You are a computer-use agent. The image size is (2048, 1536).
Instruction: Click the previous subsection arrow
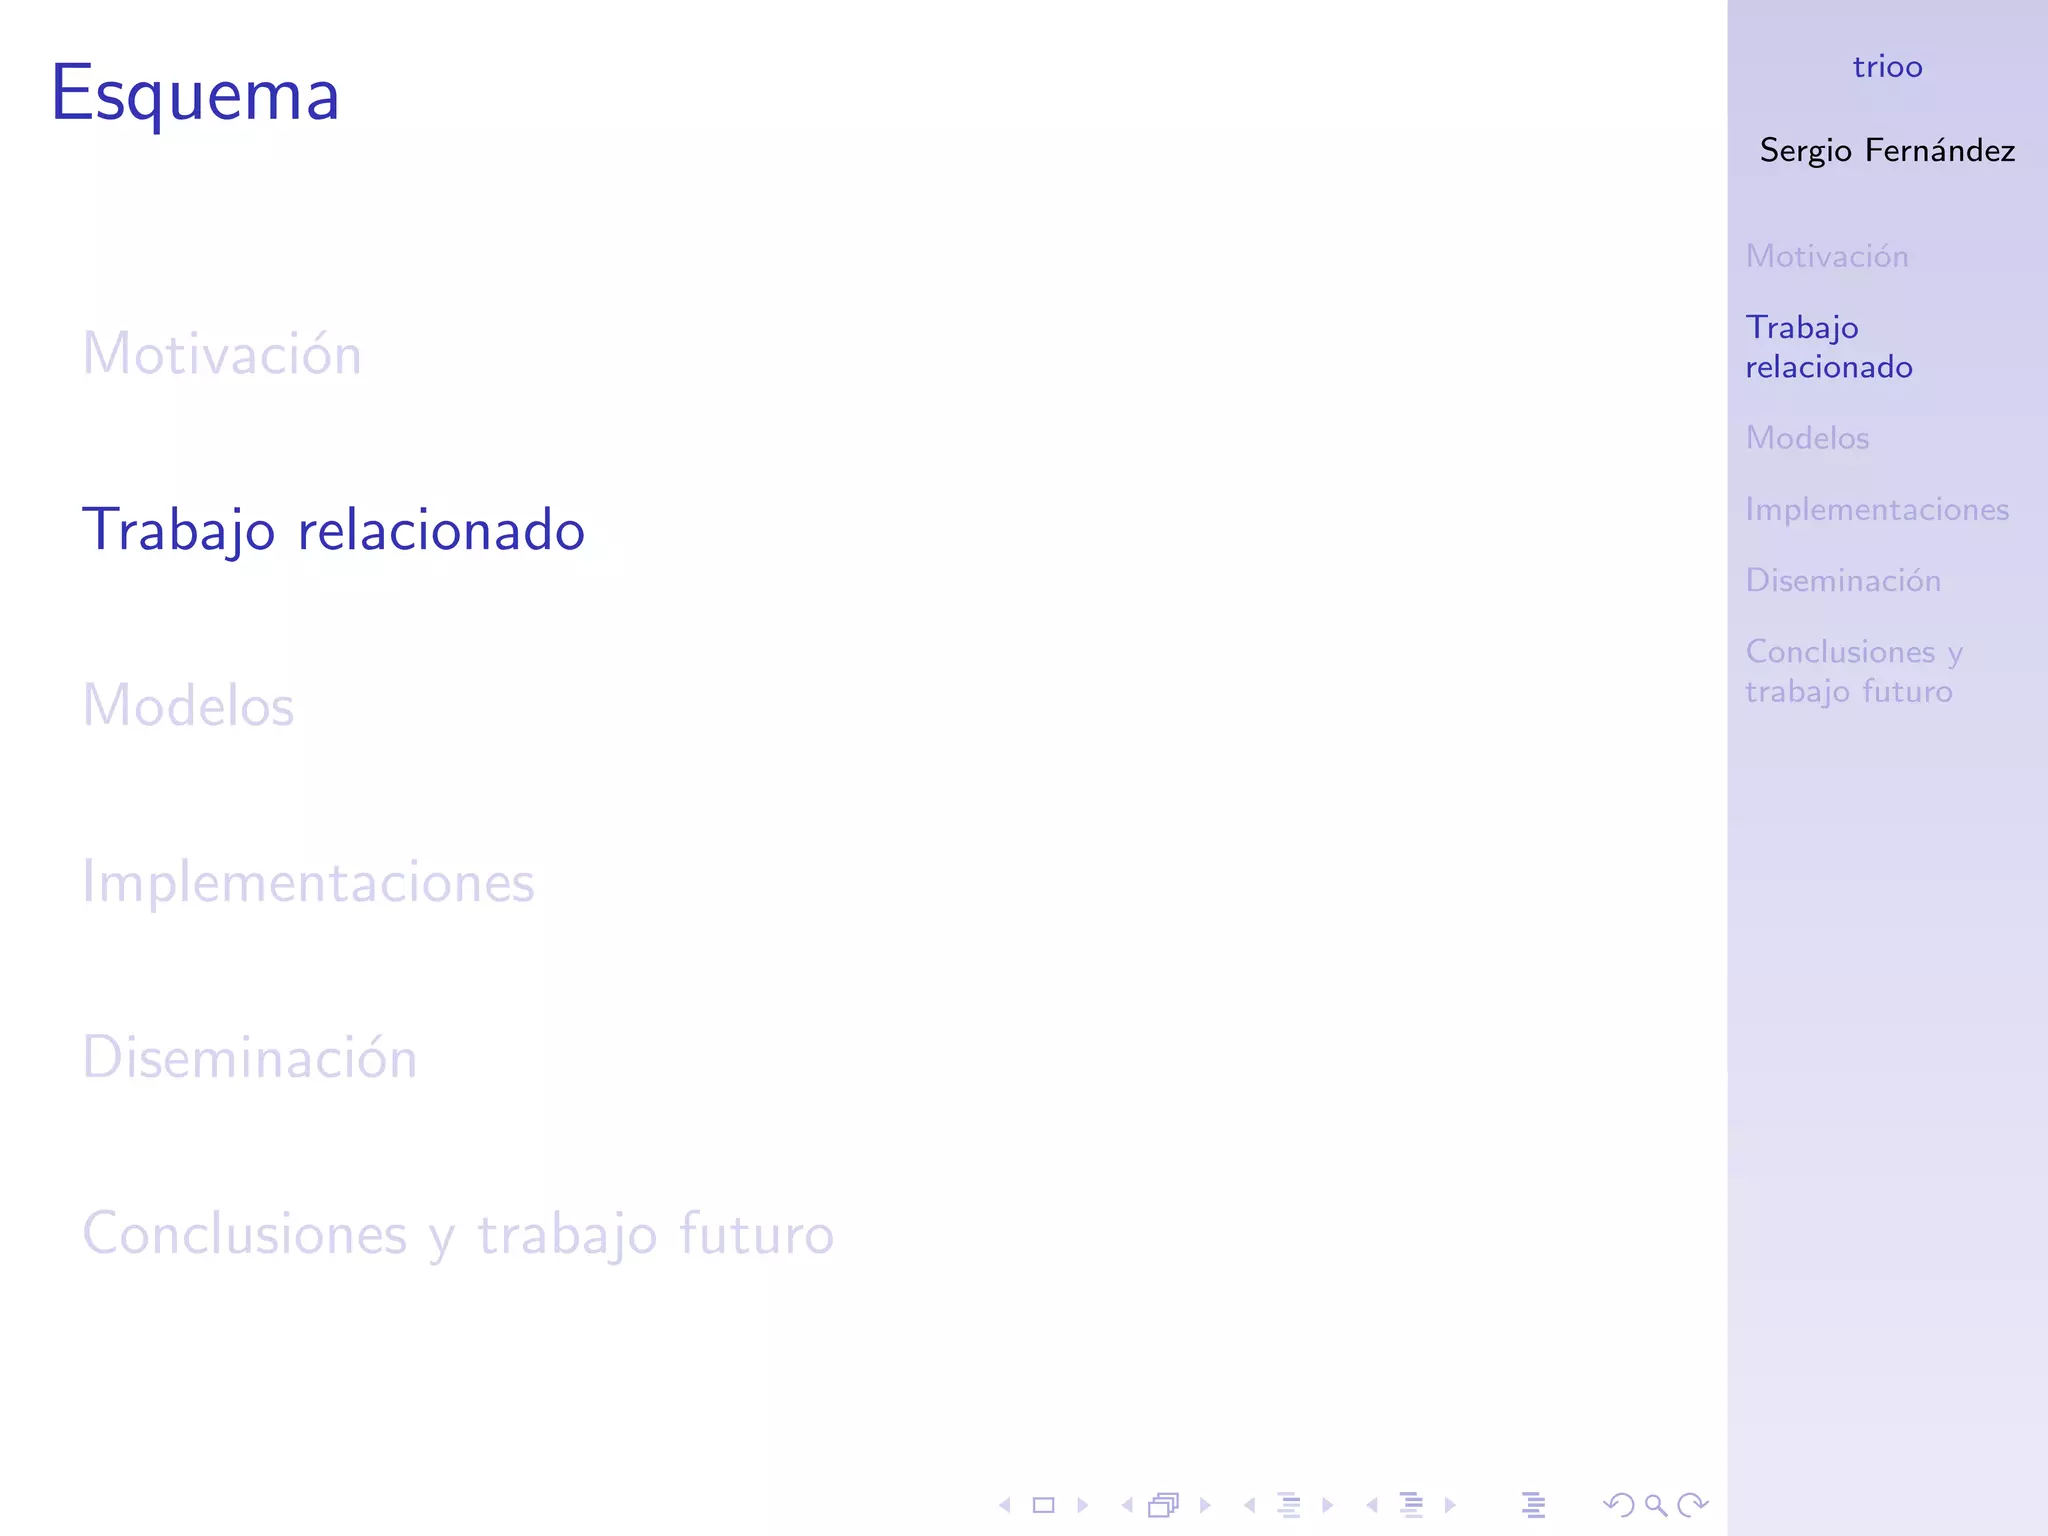pos(1249,1505)
